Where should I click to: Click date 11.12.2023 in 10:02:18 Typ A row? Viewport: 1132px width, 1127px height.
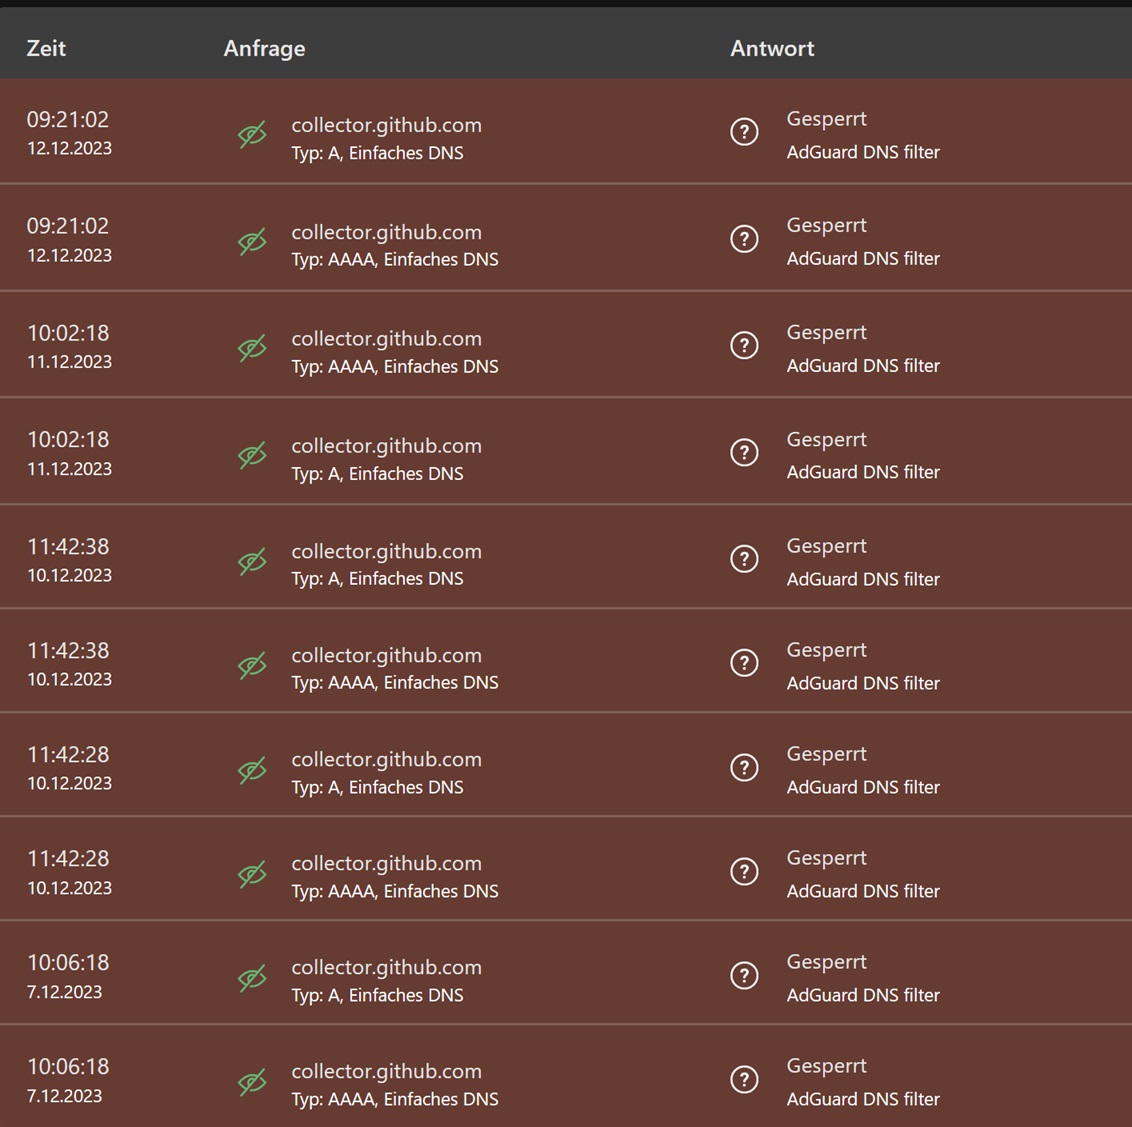69,469
